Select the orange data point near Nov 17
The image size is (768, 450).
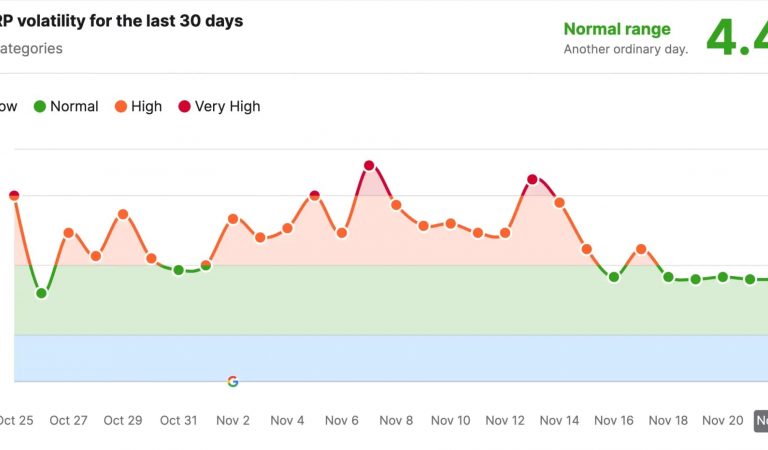(x=641, y=249)
